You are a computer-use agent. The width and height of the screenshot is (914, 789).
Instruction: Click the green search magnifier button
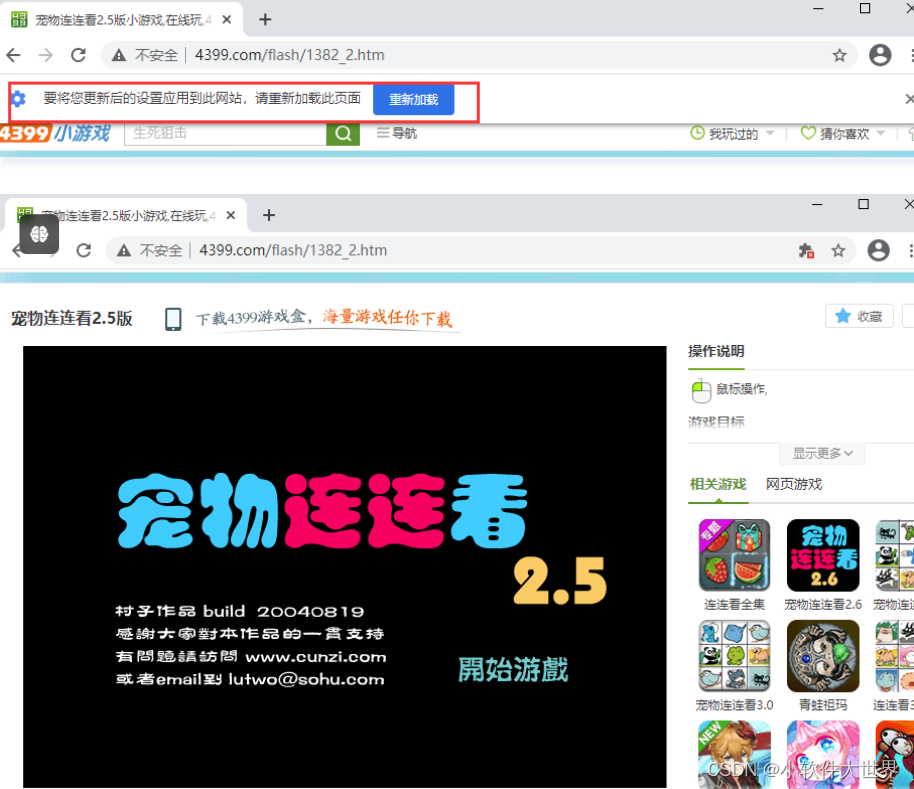[x=343, y=133]
